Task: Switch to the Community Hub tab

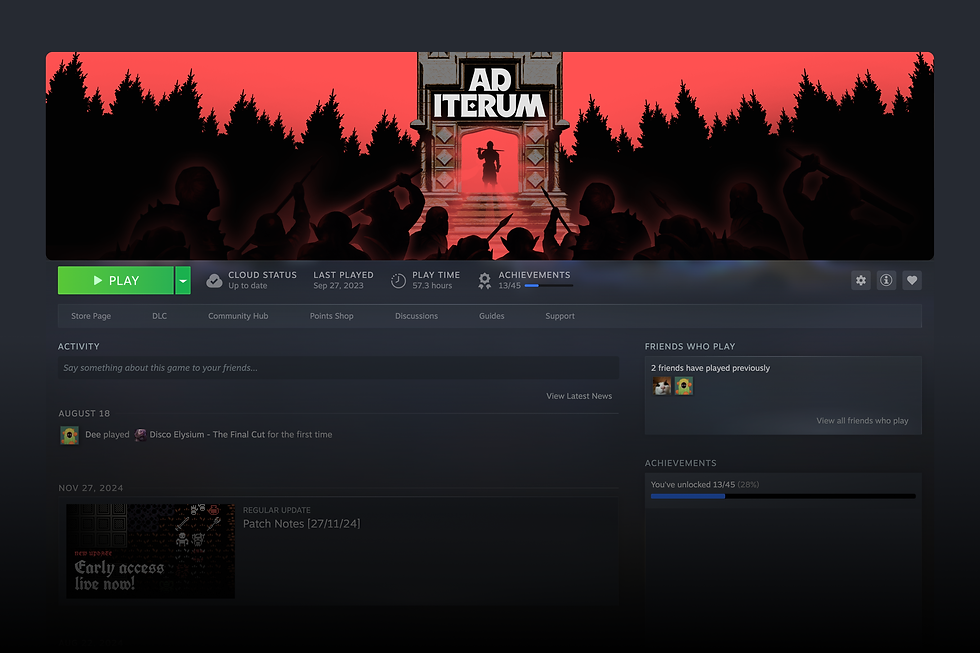Action: [237, 316]
